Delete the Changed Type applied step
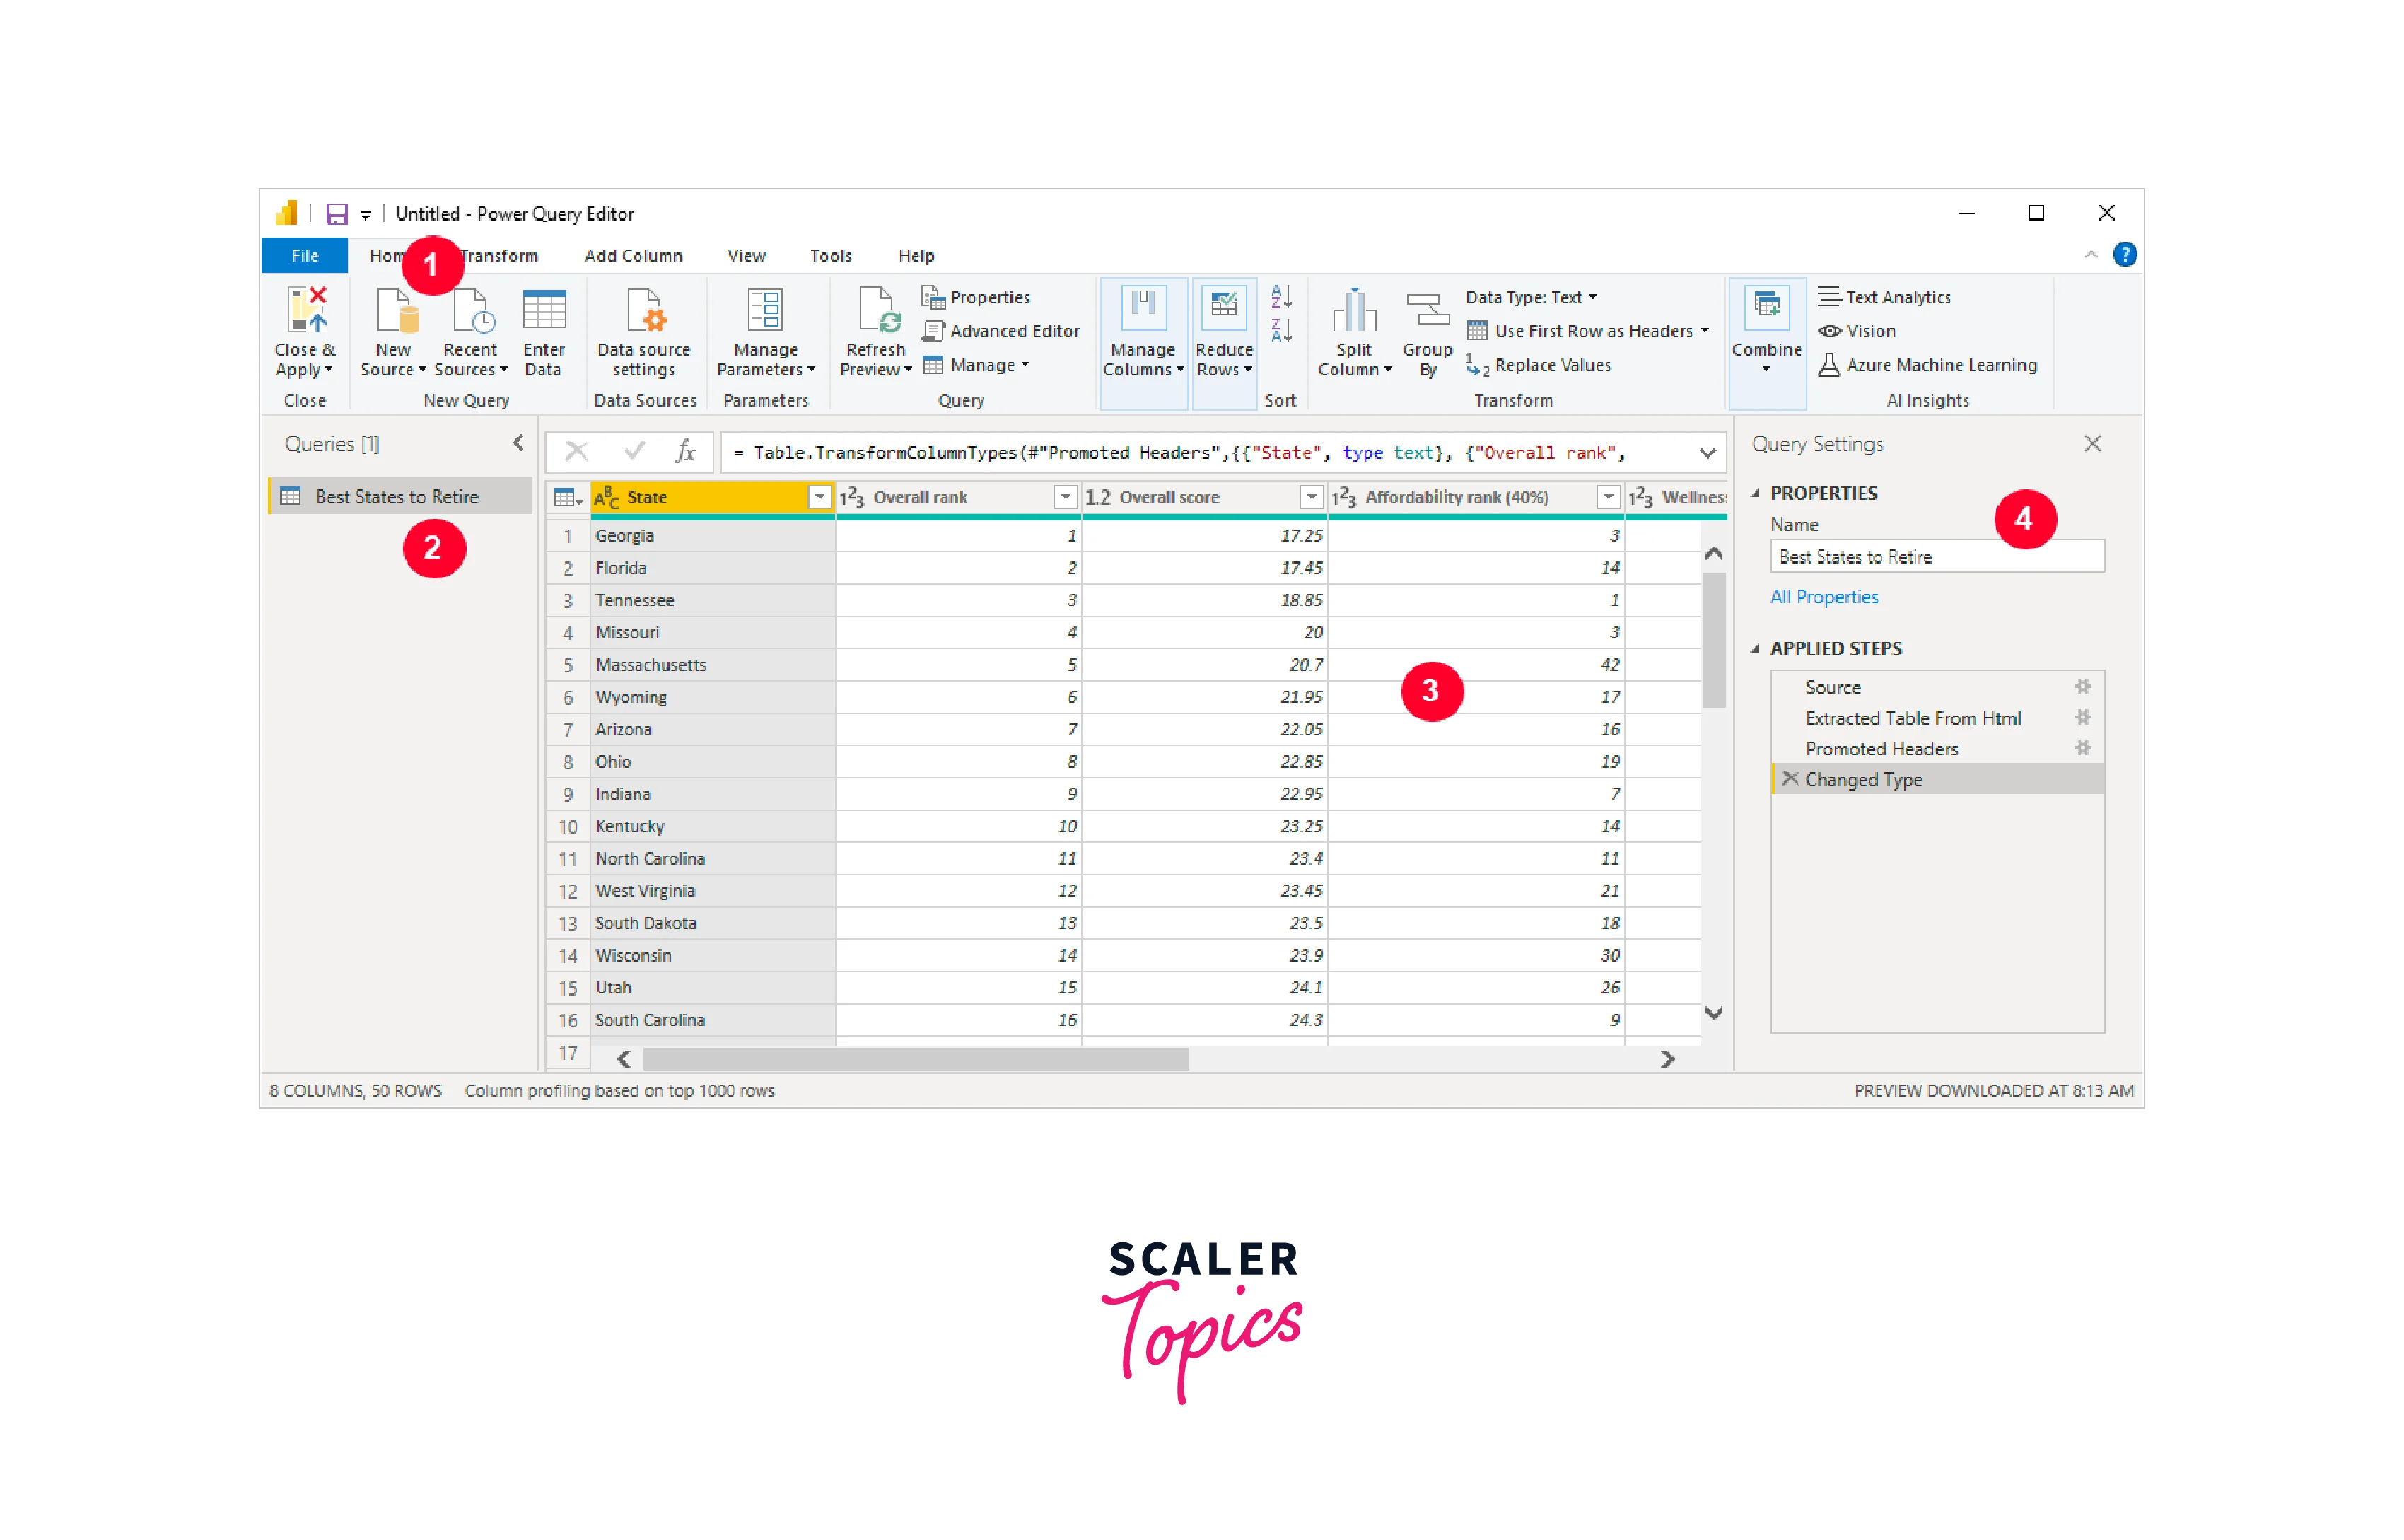The width and height of the screenshot is (2404, 1540). (1791, 779)
